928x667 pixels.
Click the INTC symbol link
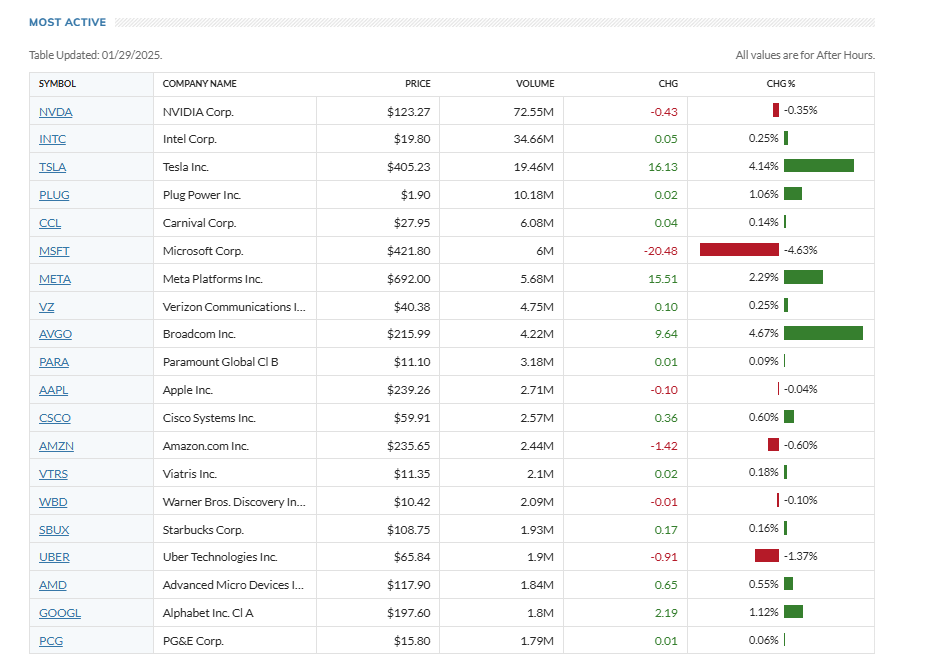[x=52, y=139]
